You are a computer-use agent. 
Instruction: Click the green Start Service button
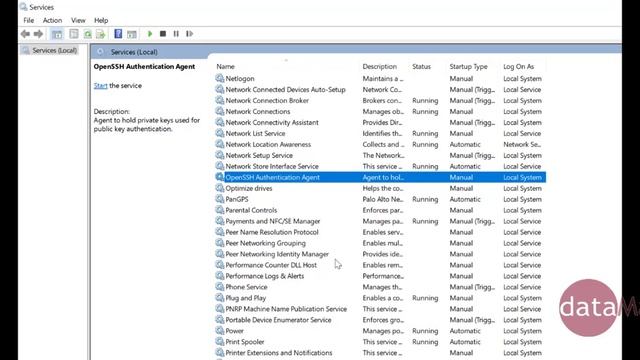[x=150, y=34]
